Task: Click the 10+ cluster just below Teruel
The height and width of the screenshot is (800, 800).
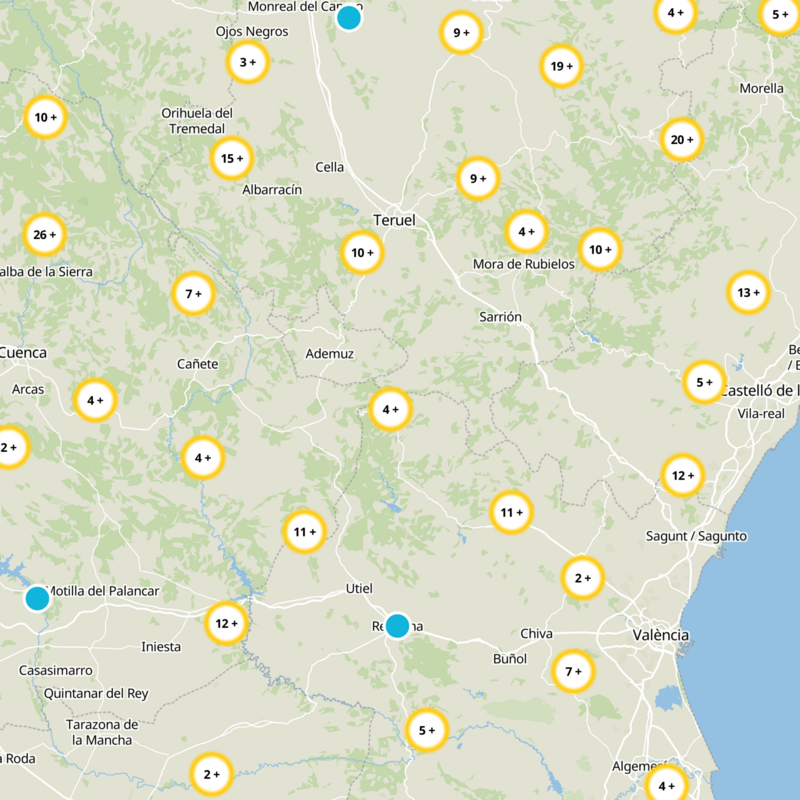Action: tap(362, 253)
